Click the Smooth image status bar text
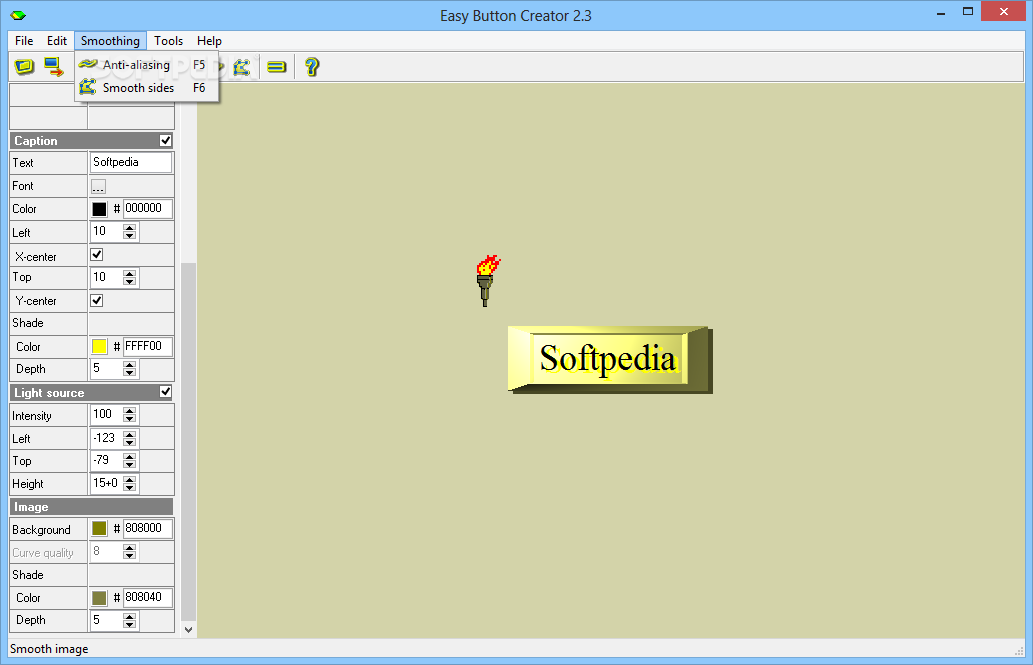Screen dimensions: 1033x665 click(49, 649)
